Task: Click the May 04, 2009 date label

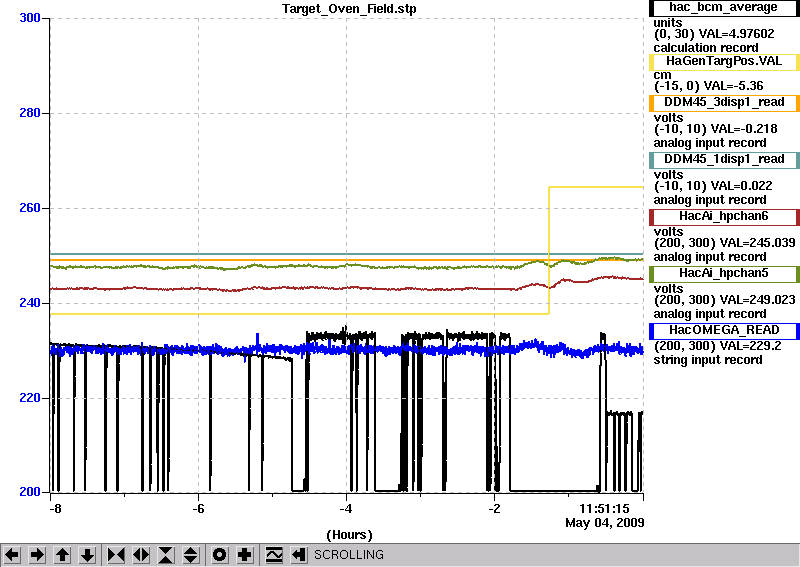Action: (x=605, y=523)
